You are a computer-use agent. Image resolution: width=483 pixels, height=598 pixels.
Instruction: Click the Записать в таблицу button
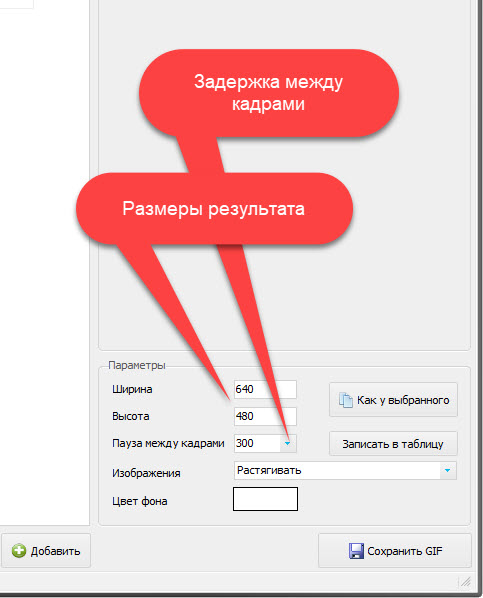click(x=393, y=444)
